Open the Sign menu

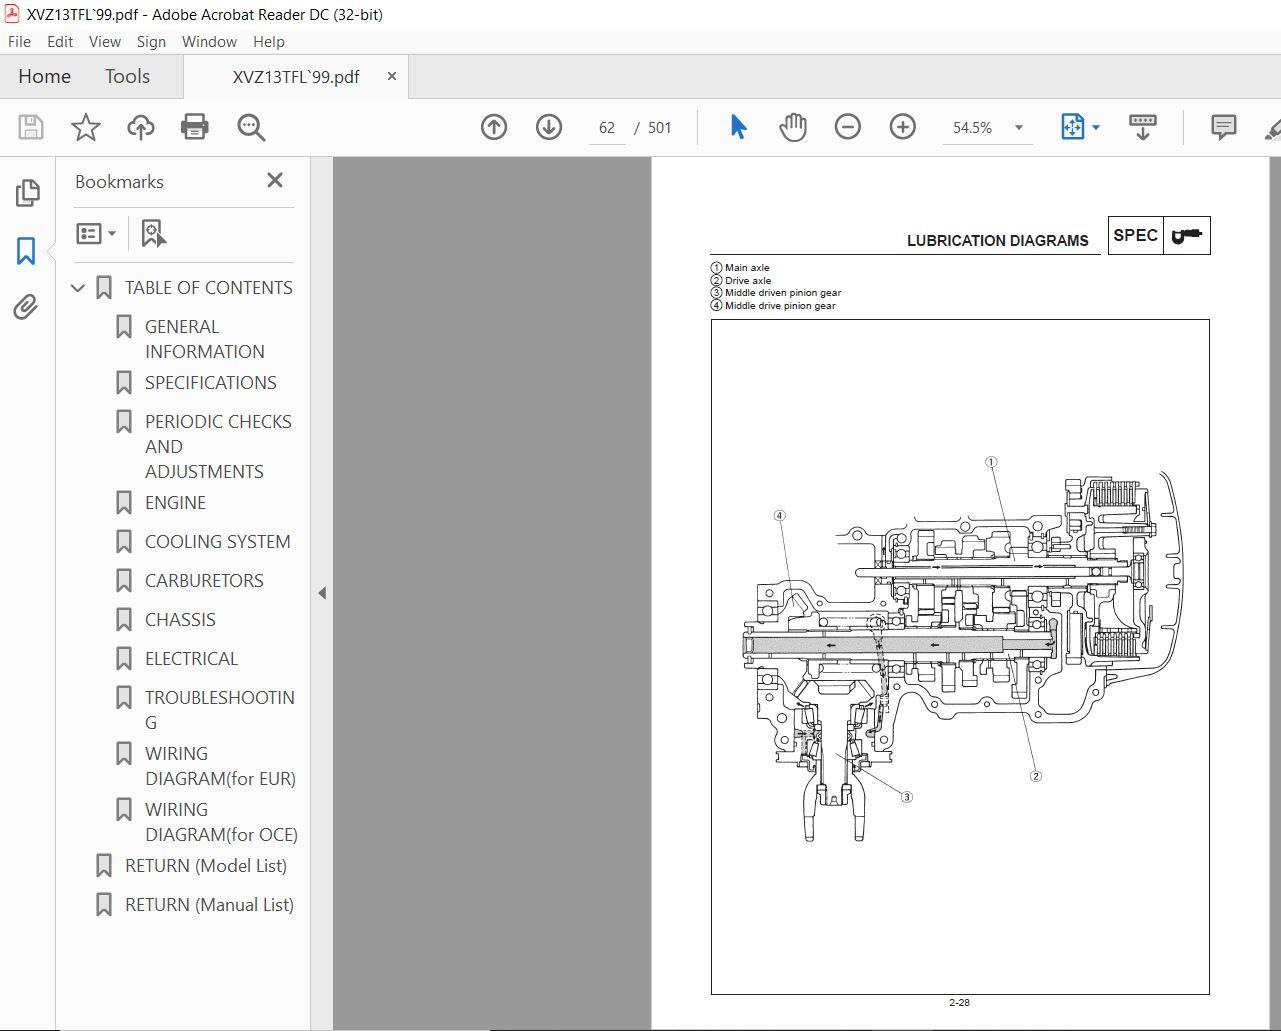(x=151, y=41)
